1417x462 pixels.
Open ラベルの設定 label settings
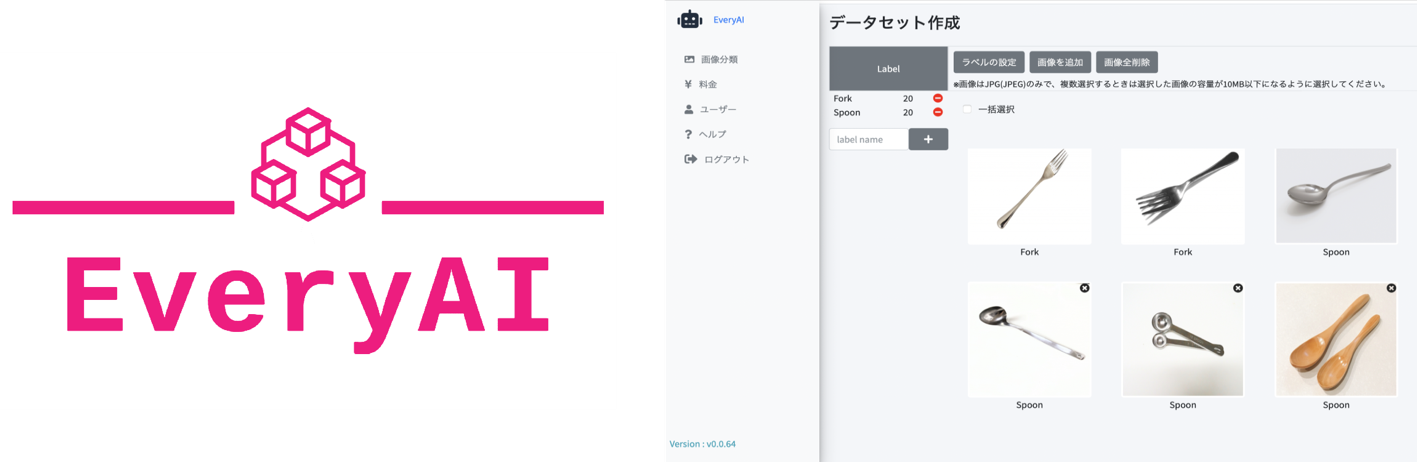tap(988, 62)
